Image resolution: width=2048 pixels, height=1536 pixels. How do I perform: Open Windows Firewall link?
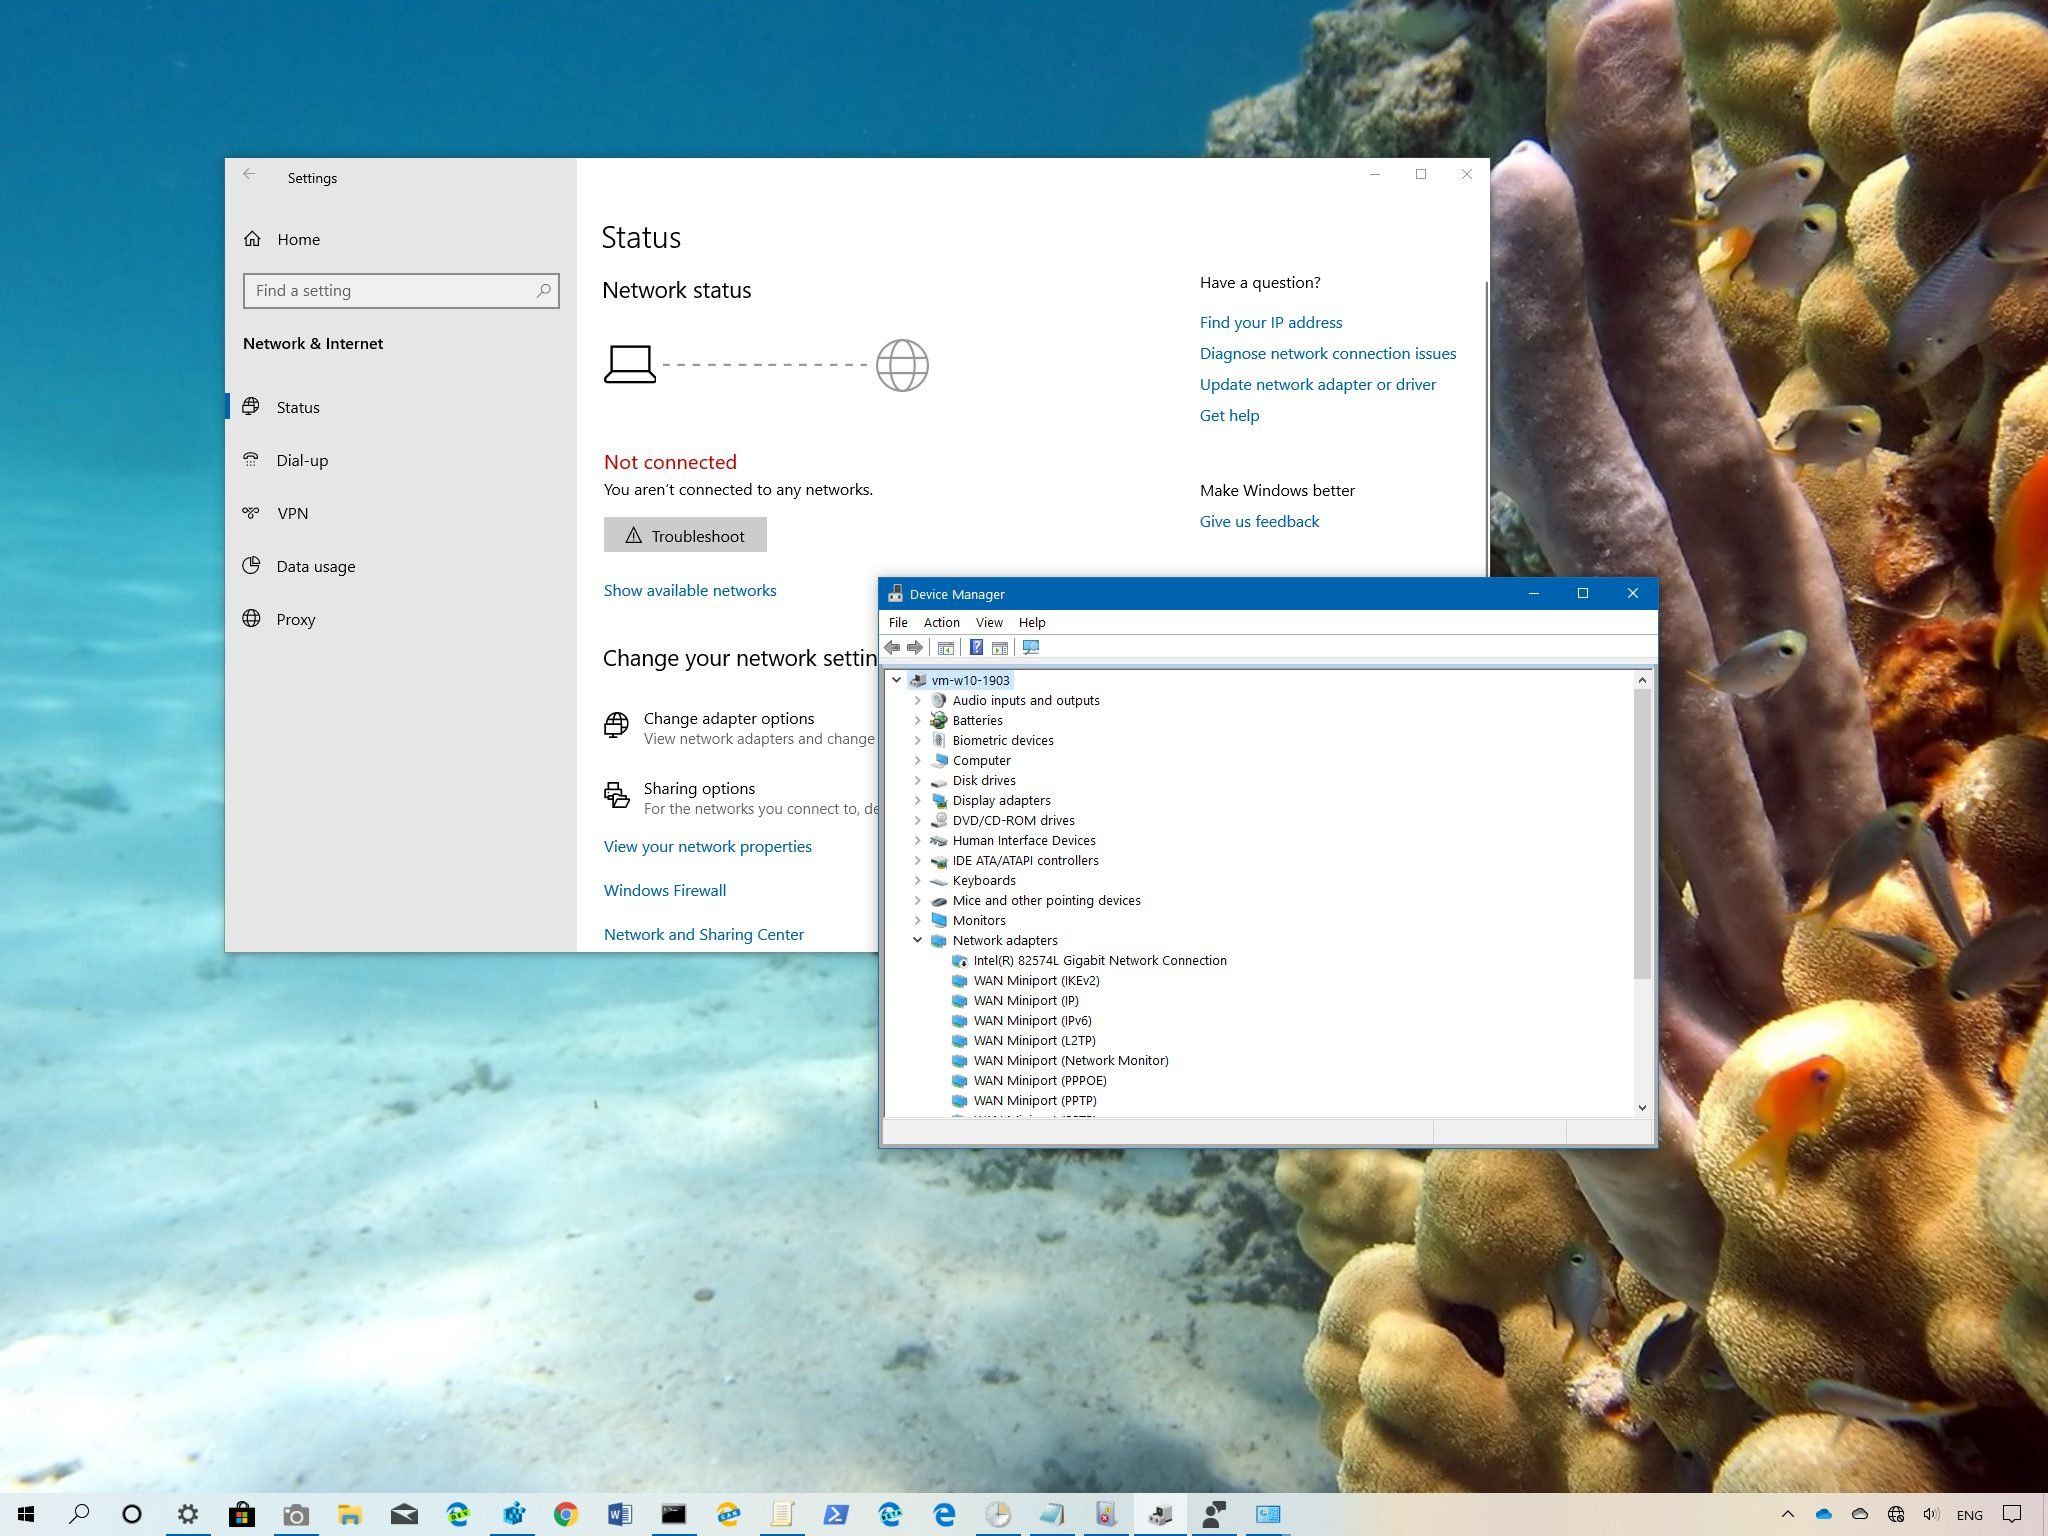[x=665, y=890]
